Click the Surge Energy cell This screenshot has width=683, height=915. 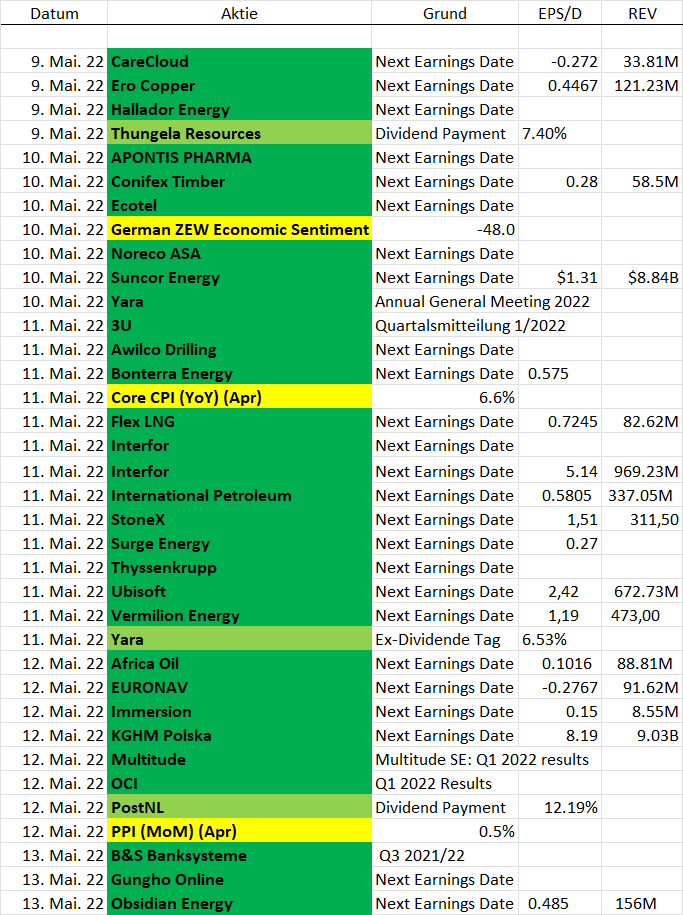239,543
